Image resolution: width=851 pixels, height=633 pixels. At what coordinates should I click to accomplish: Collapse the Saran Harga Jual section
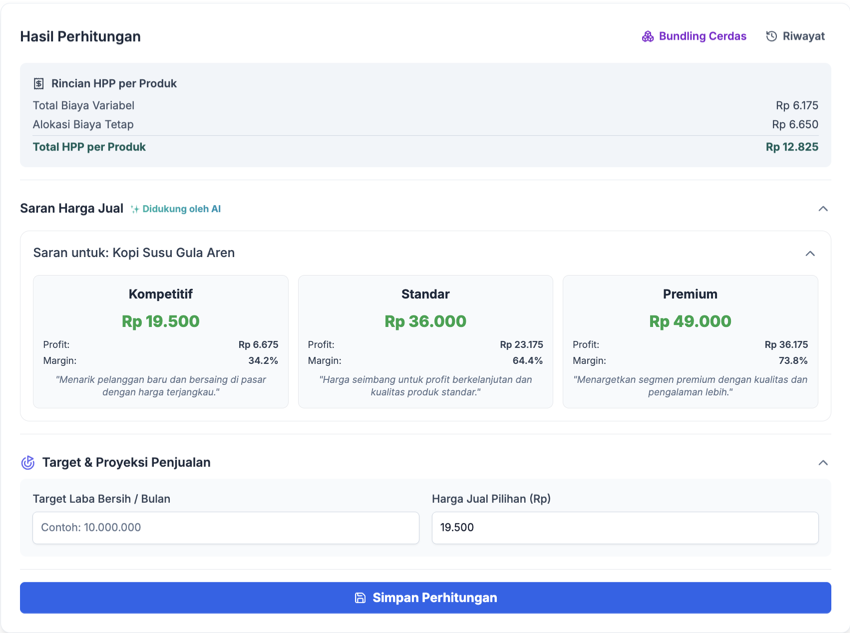(x=822, y=208)
